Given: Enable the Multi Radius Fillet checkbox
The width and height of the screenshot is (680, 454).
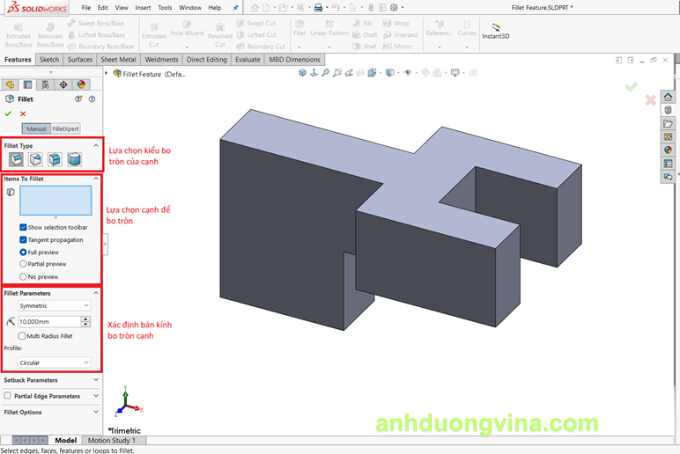Looking at the screenshot, I should (23, 336).
